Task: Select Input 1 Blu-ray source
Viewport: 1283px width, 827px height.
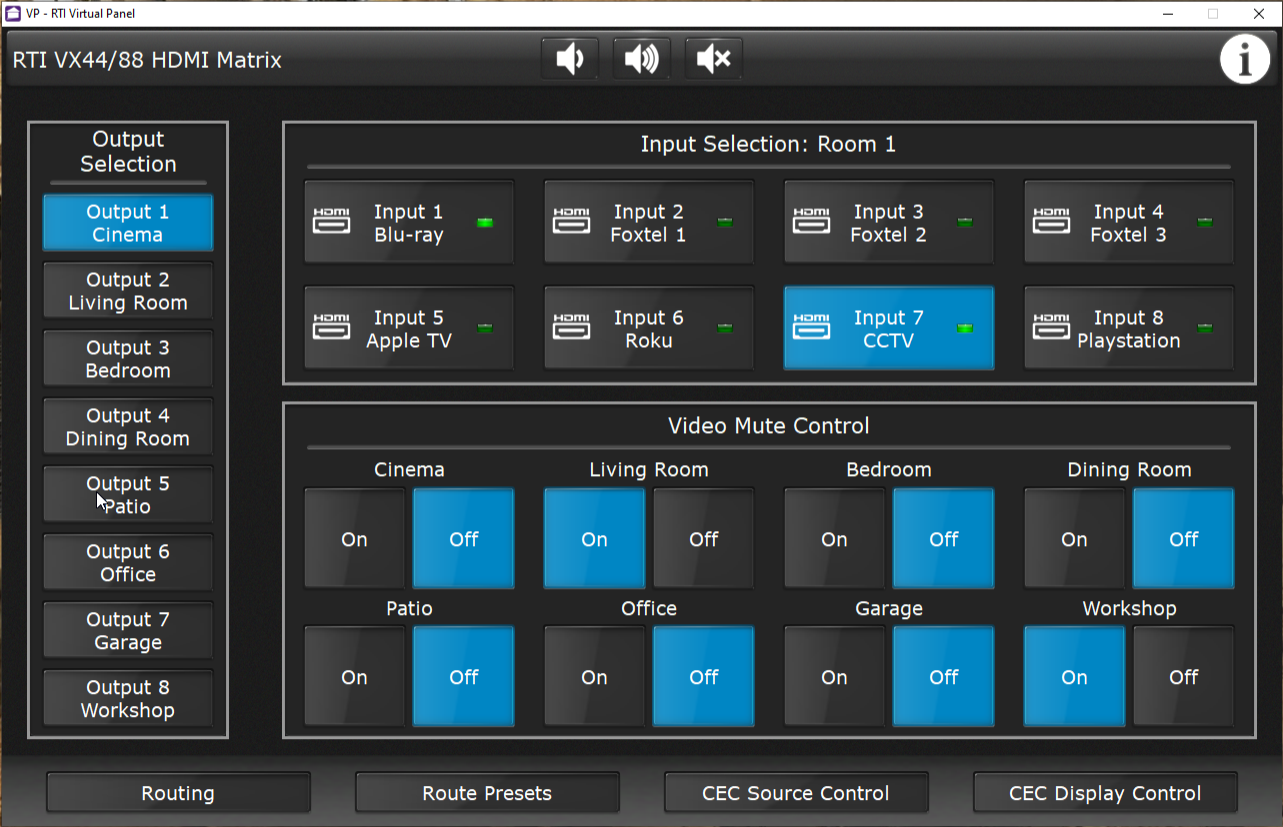Action: coord(409,223)
